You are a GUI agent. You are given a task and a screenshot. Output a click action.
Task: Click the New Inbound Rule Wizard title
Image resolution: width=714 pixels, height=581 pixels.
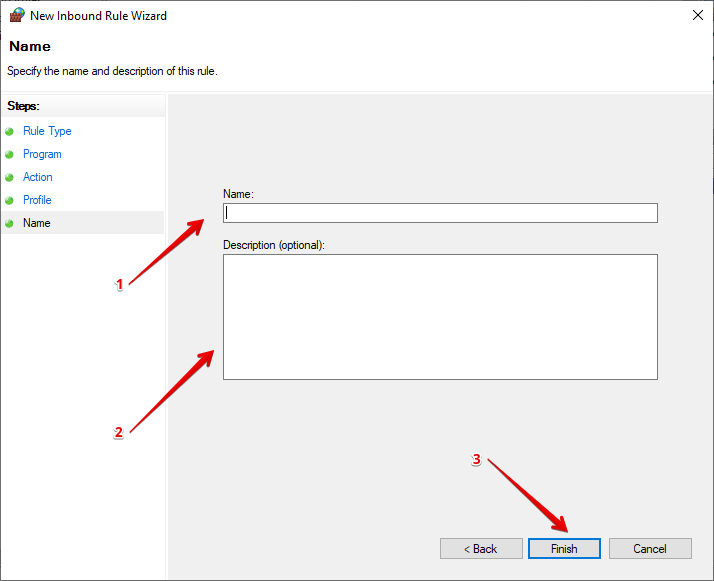(98, 15)
